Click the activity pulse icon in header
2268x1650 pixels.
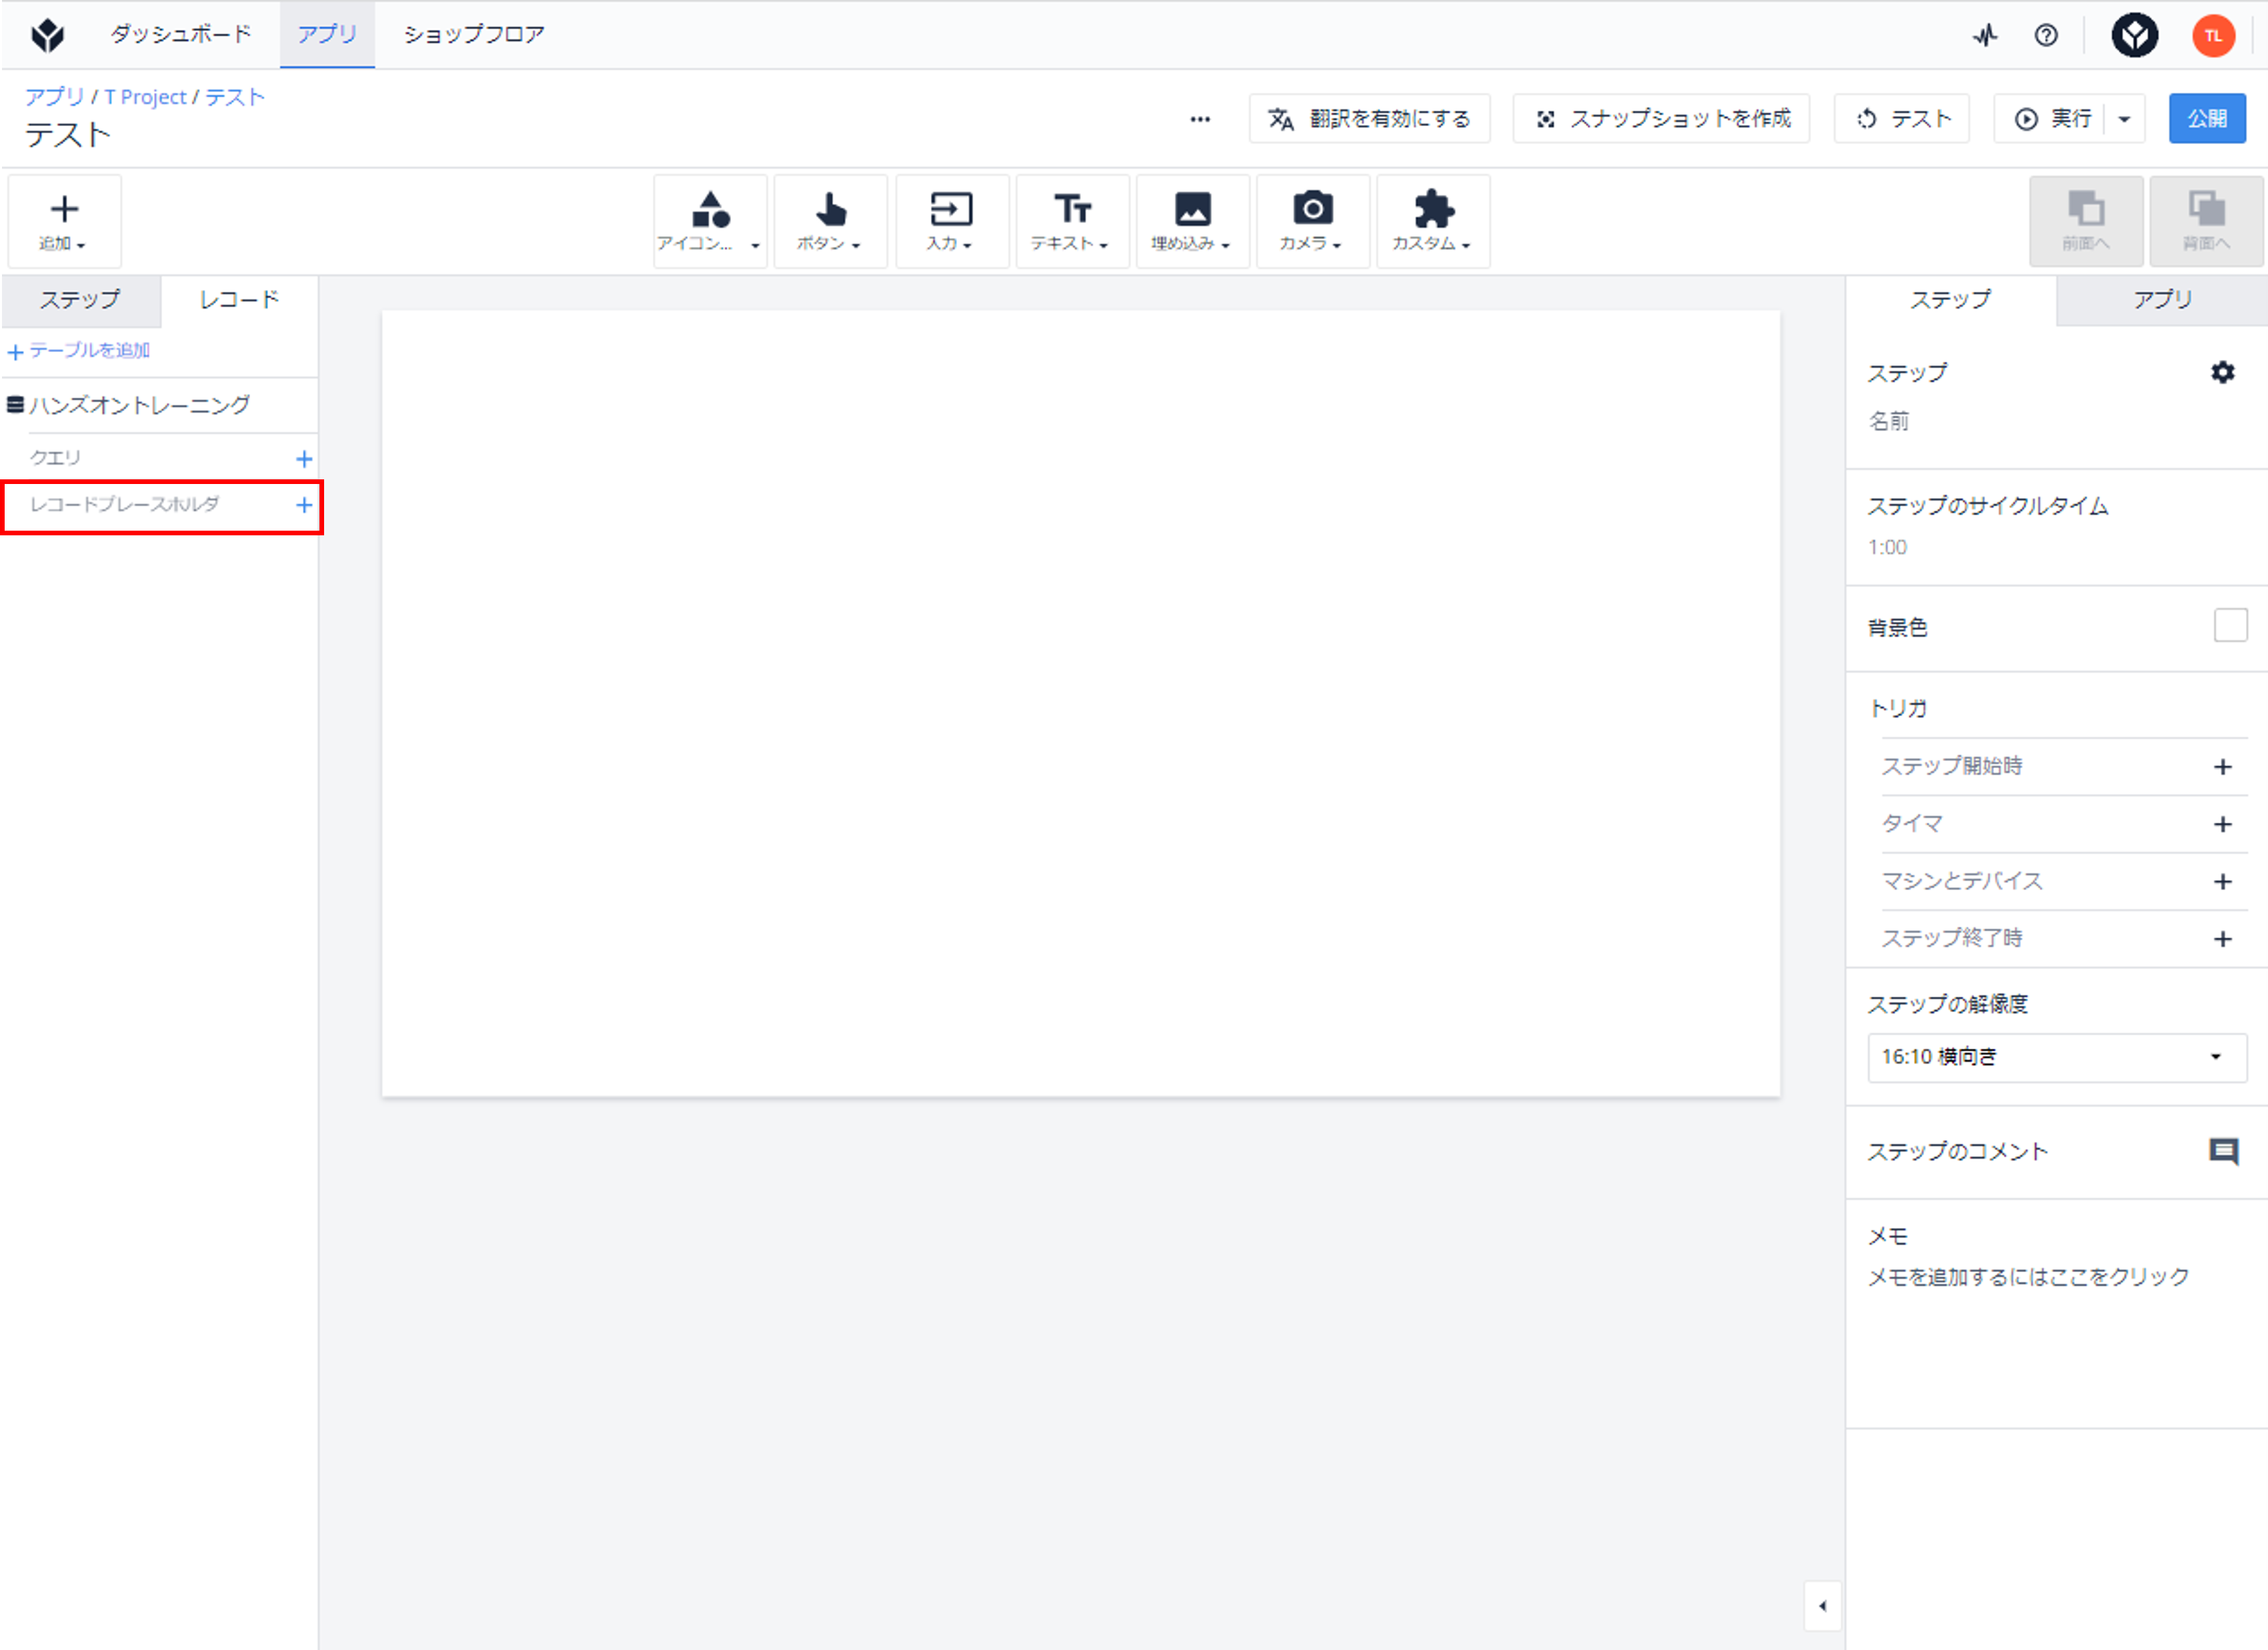(1985, 36)
